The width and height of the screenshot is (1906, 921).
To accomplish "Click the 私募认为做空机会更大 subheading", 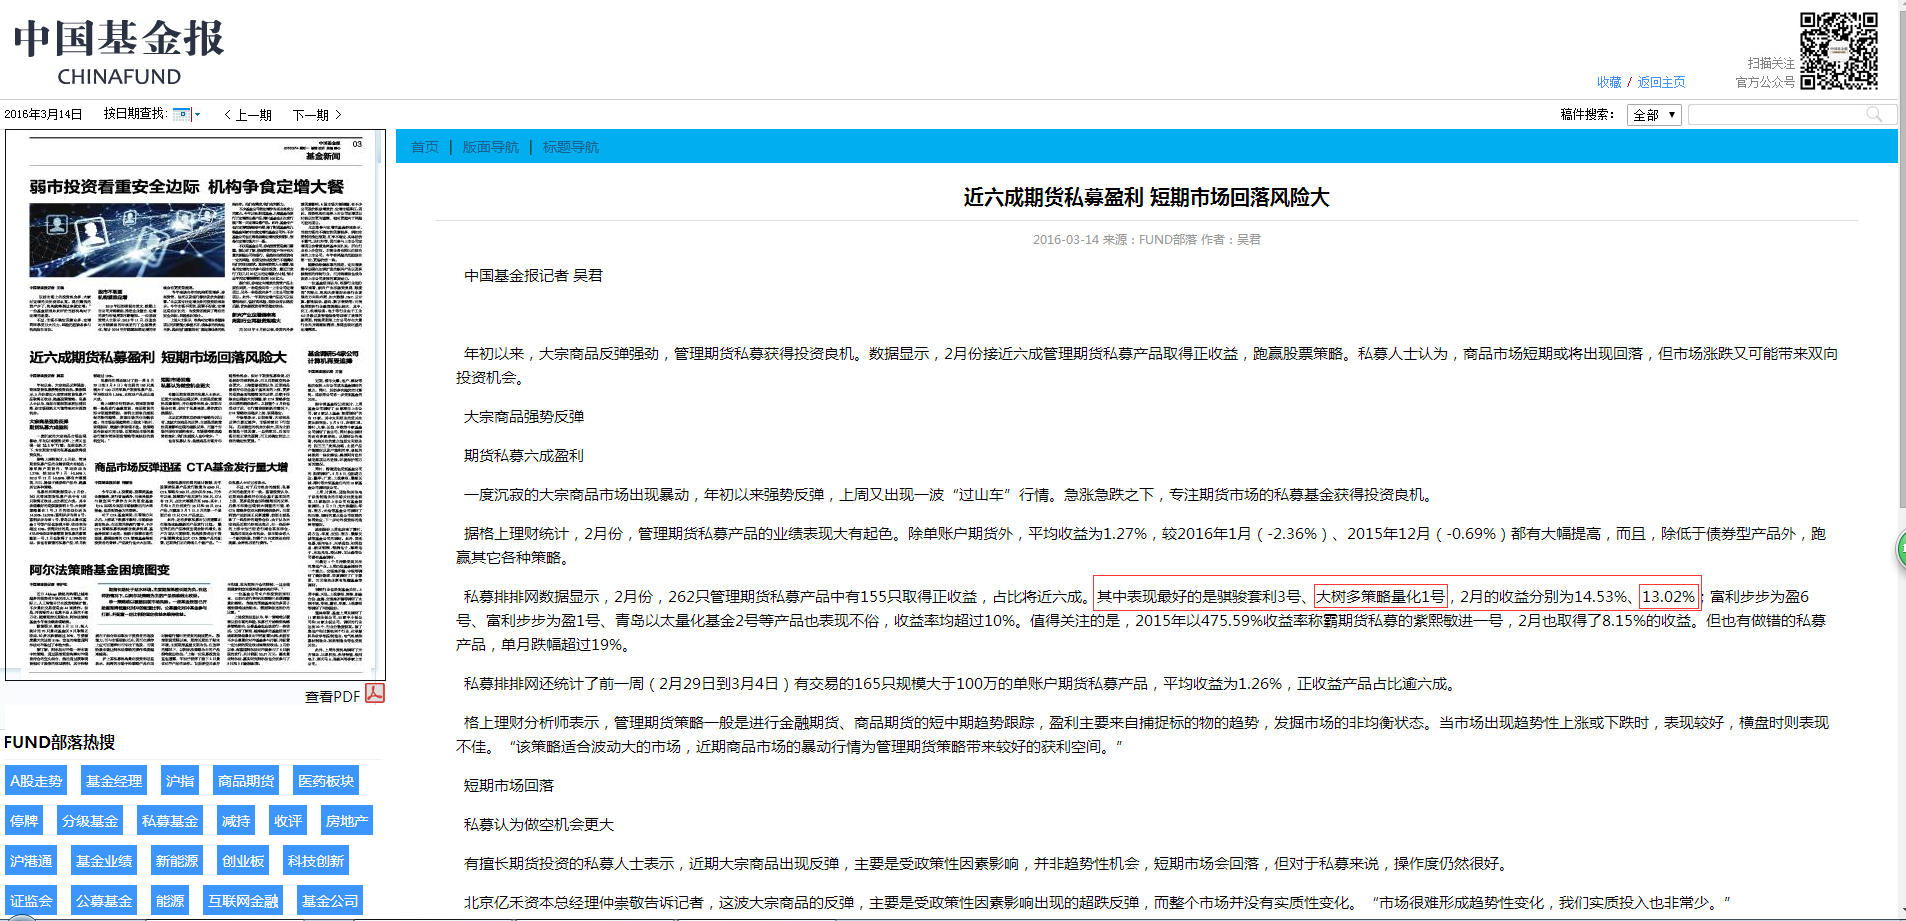I will click(x=539, y=825).
